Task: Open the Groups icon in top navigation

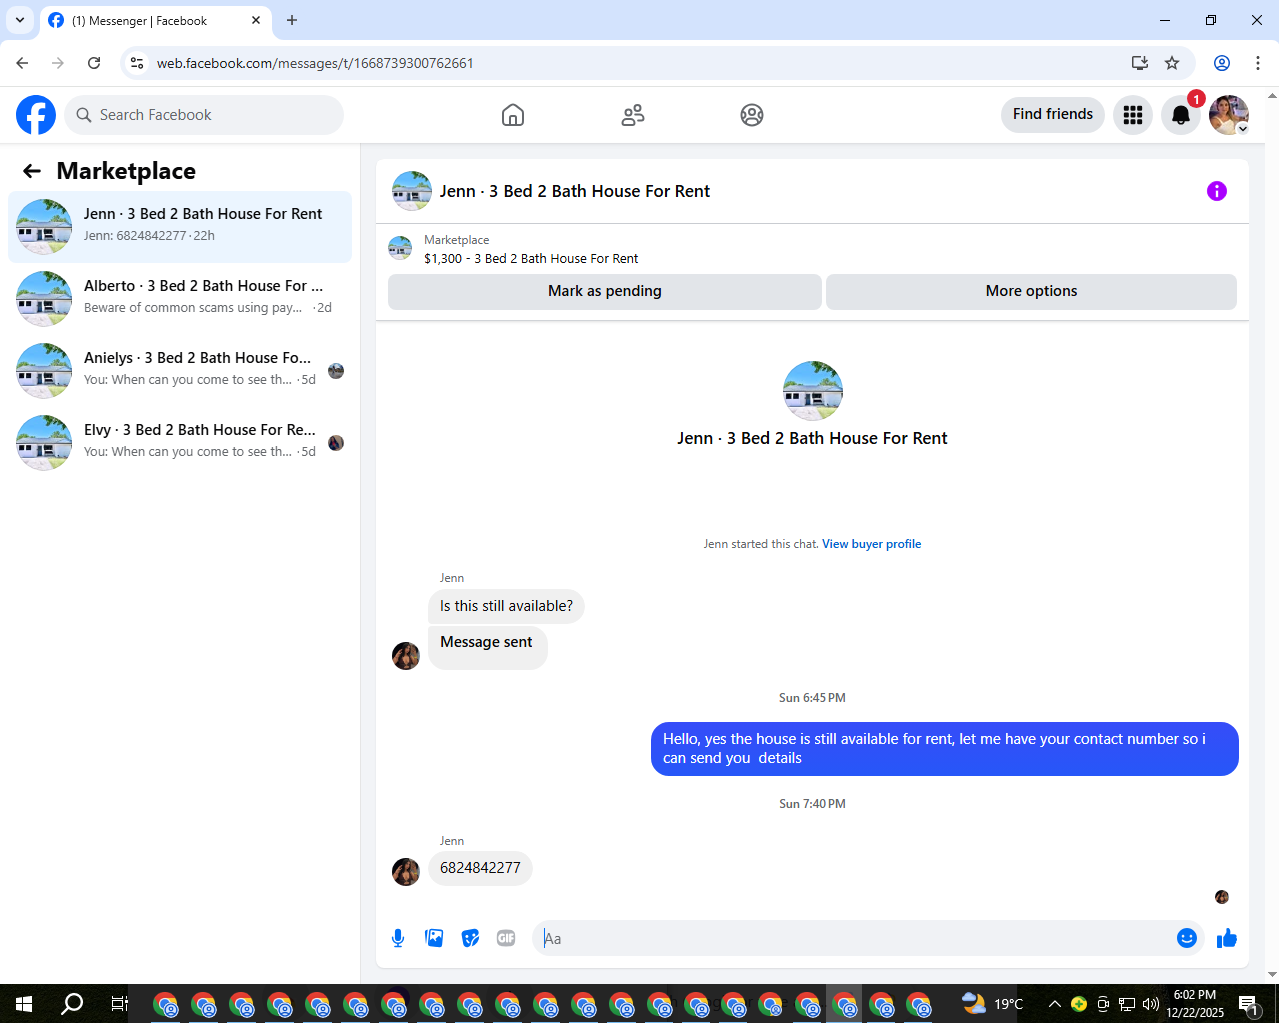Action: click(x=752, y=115)
